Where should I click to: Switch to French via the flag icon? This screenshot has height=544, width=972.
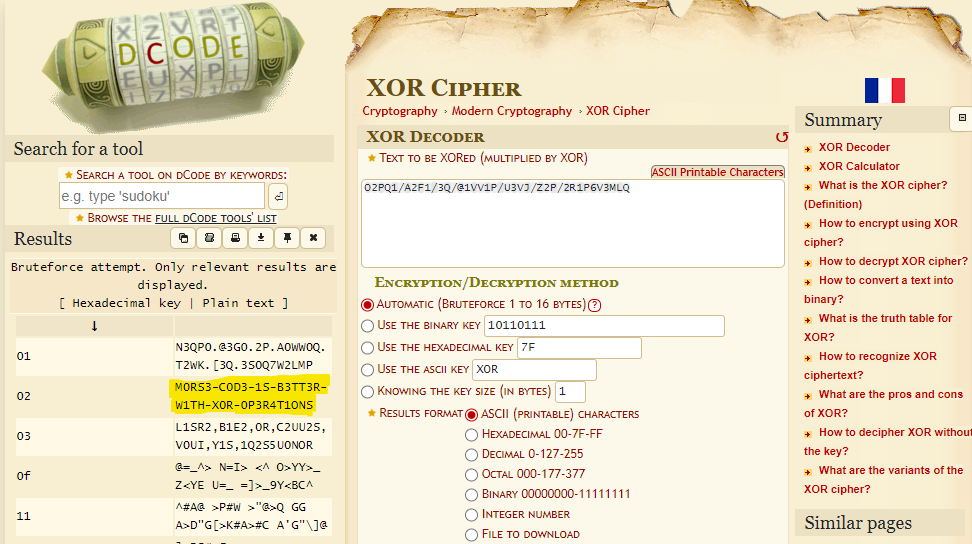click(x=884, y=91)
